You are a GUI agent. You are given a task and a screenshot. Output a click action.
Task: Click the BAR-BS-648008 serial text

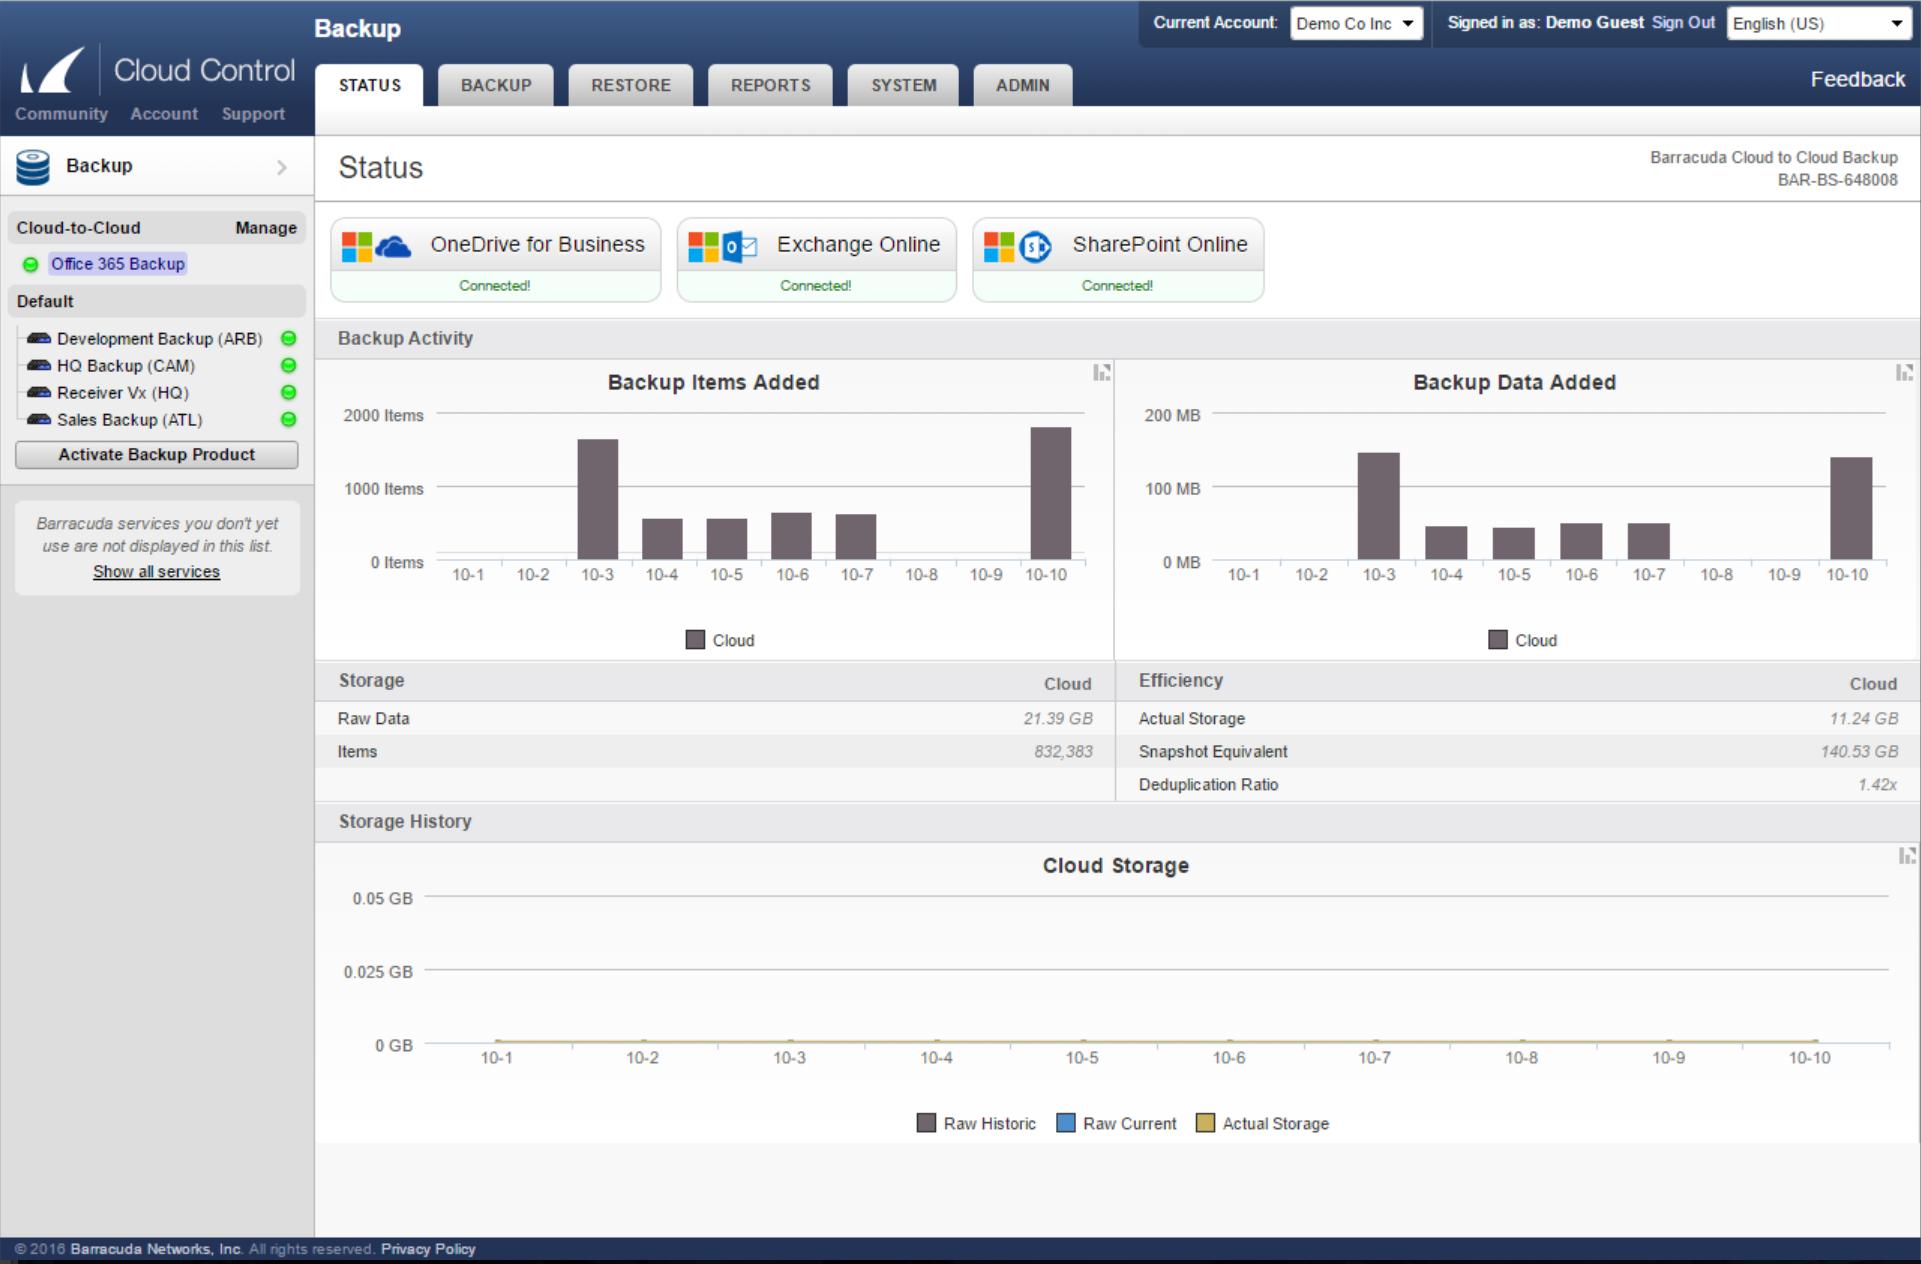point(1837,180)
